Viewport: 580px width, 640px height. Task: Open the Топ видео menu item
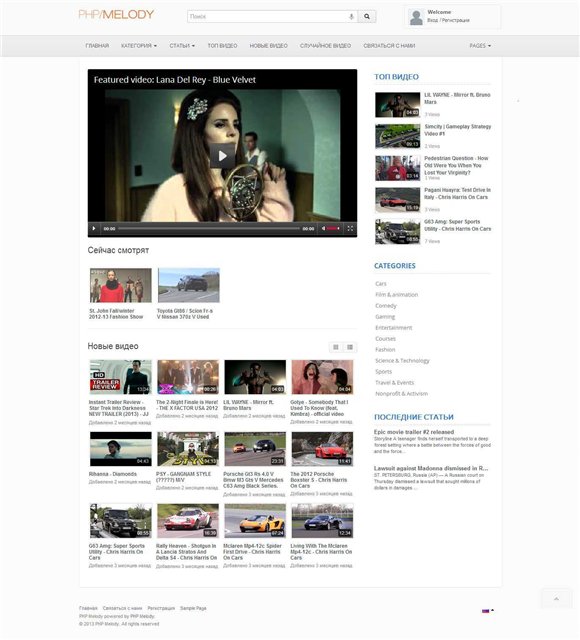click(x=222, y=46)
